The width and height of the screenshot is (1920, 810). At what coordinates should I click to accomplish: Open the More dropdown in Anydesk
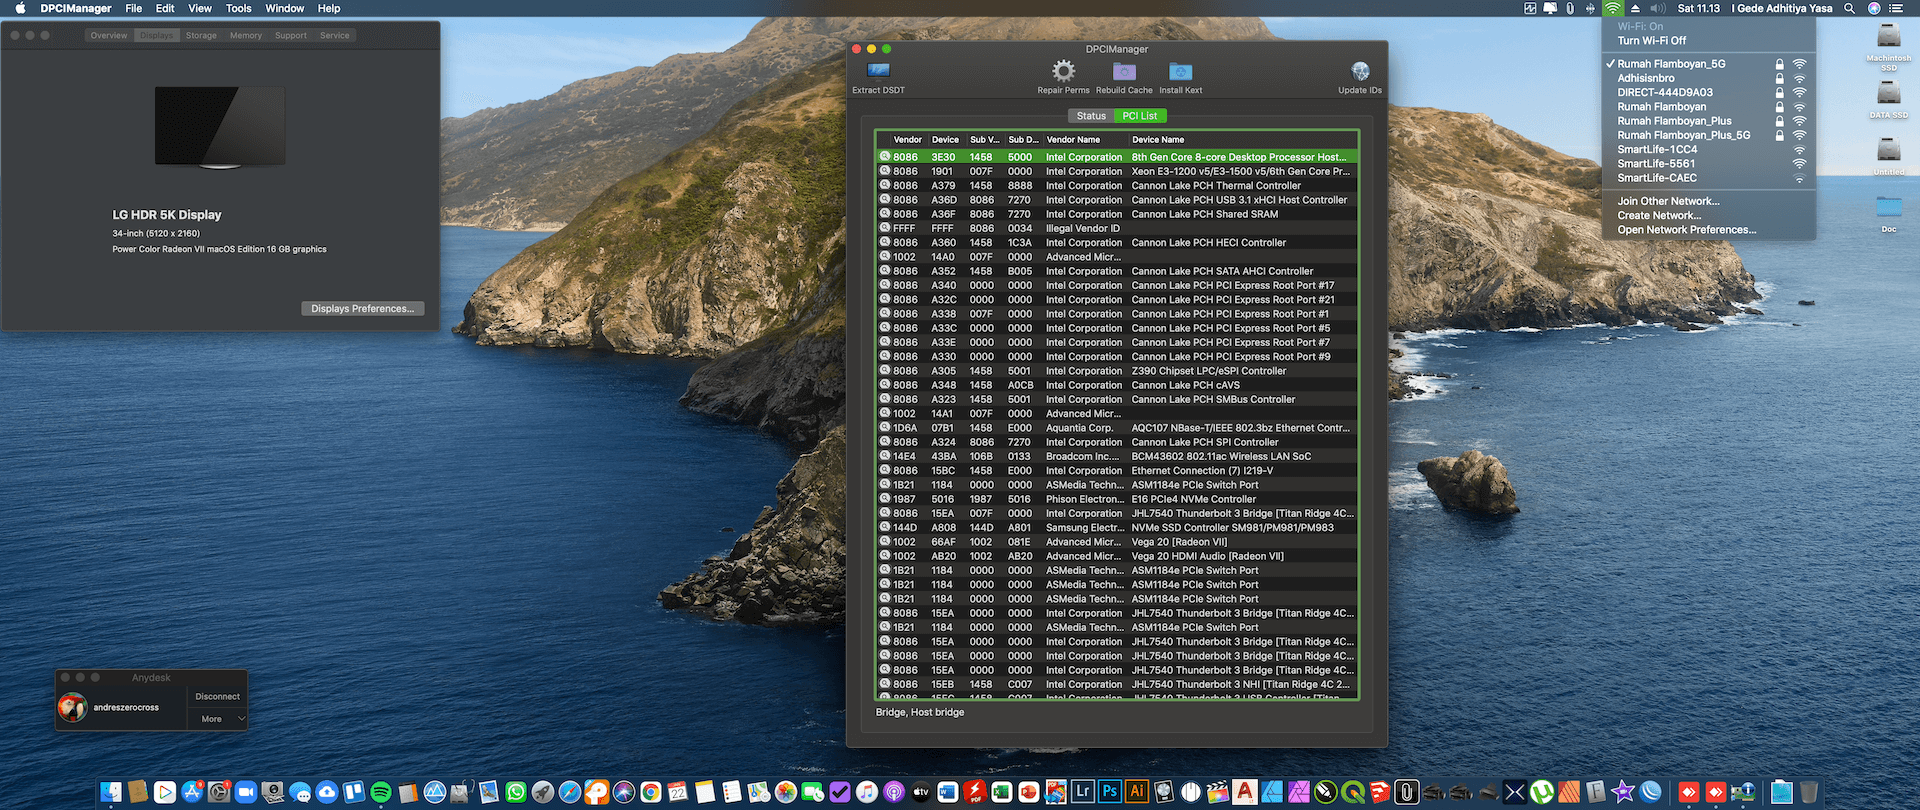point(218,719)
